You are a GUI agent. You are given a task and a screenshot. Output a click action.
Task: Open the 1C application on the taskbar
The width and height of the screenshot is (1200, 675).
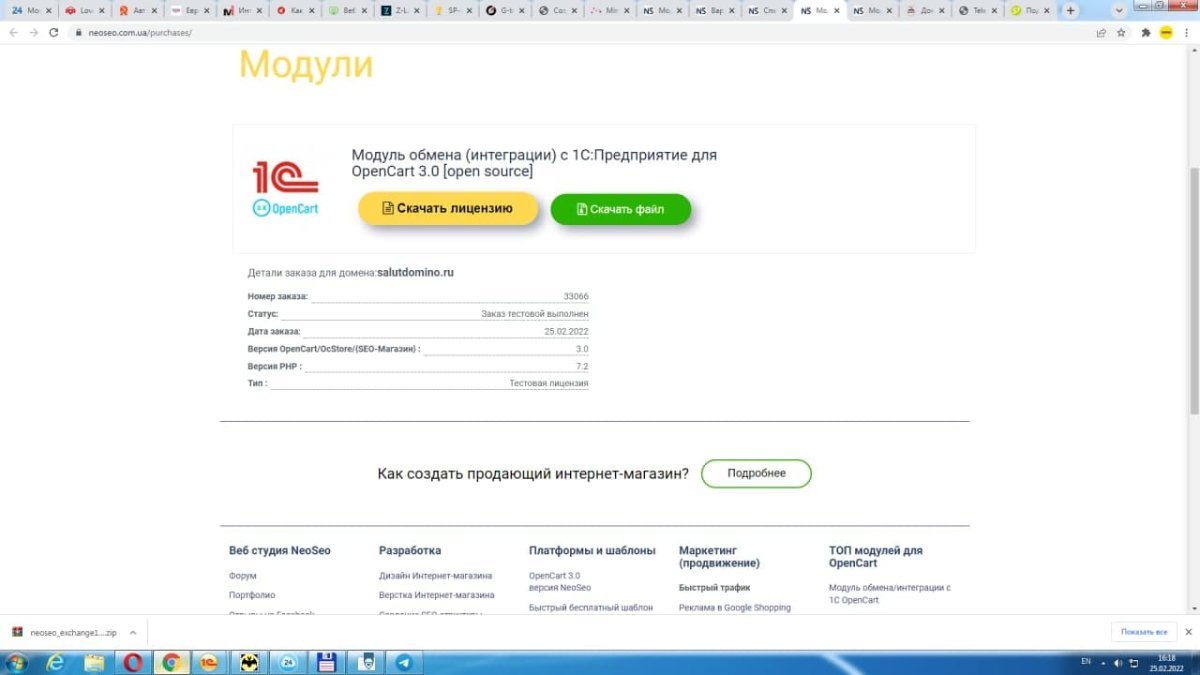209,662
